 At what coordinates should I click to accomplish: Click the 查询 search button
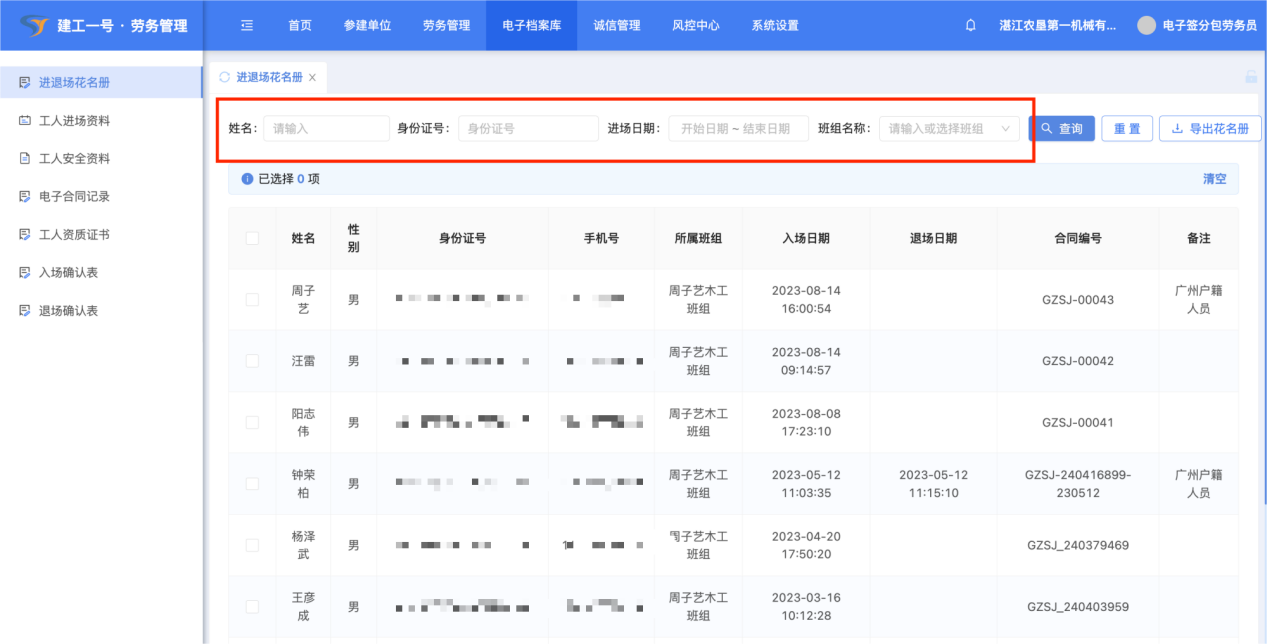point(1061,129)
